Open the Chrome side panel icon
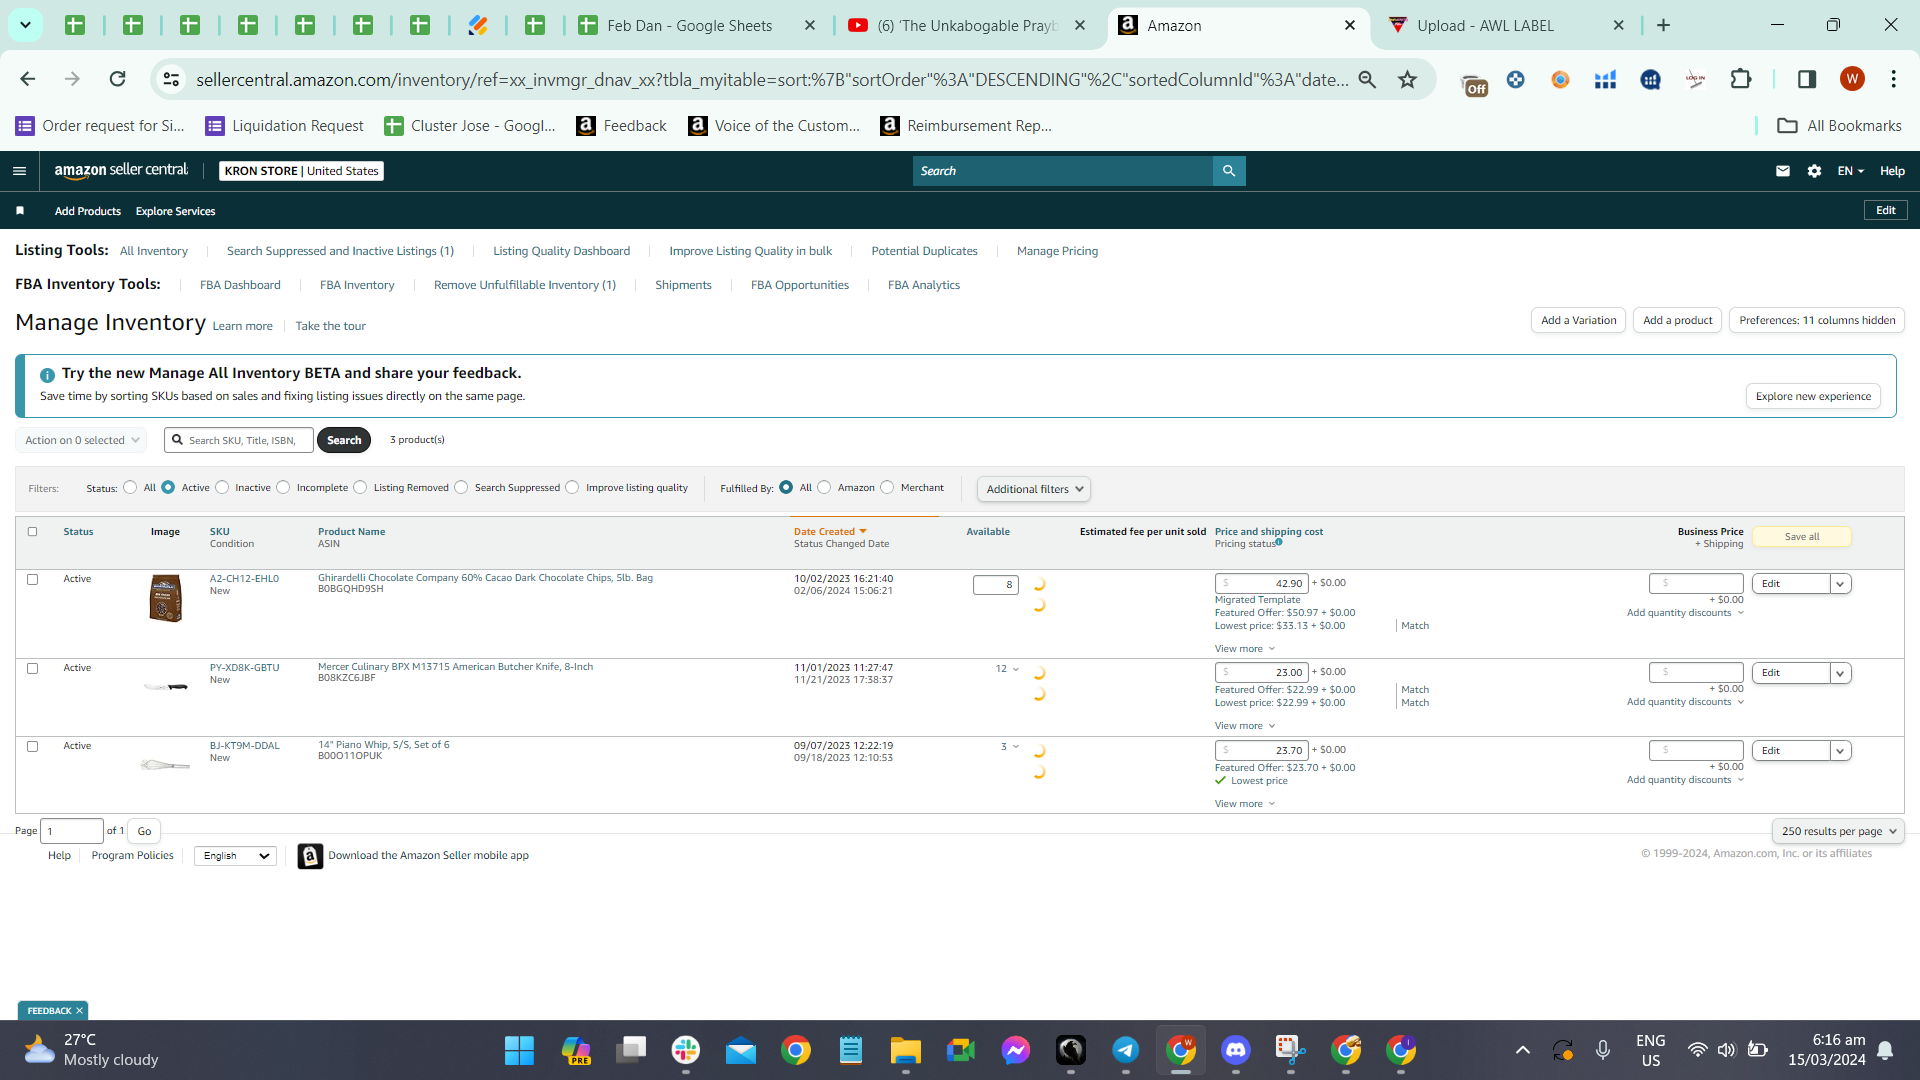The width and height of the screenshot is (1920, 1080). [x=1806, y=79]
